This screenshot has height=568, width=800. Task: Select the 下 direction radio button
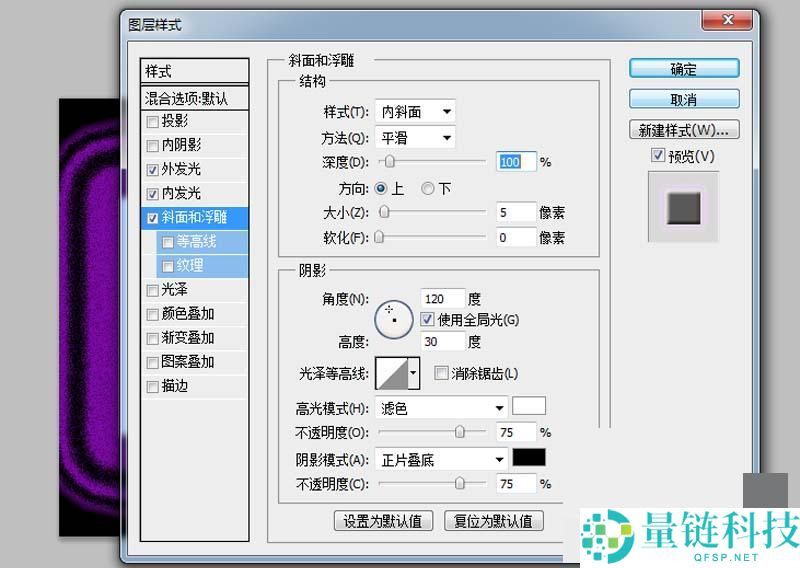[x=428, y=188]
